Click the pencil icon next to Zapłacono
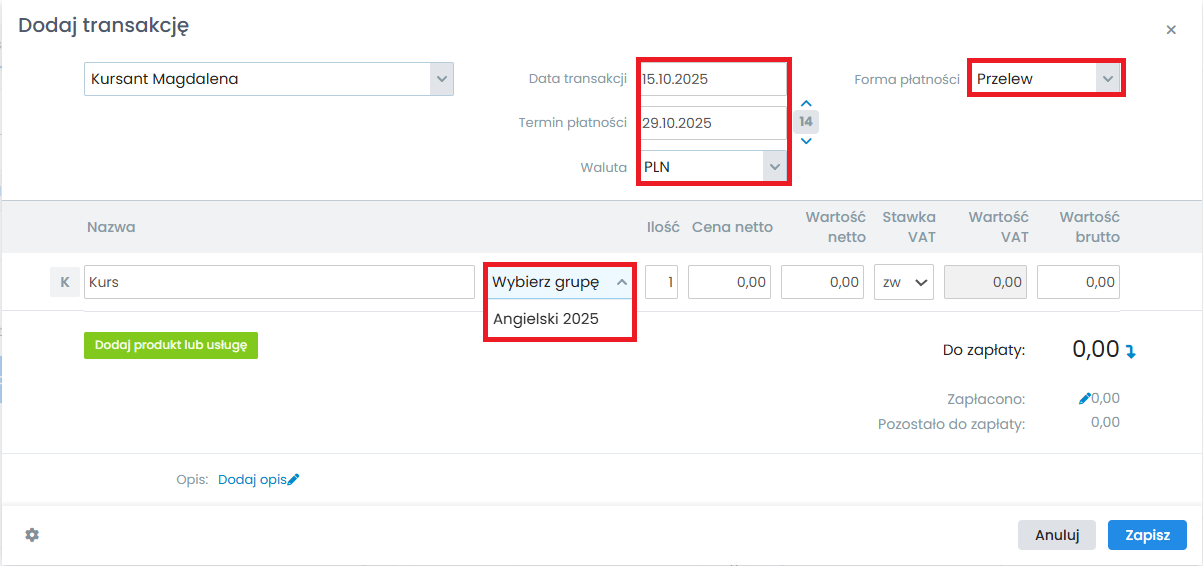This screenshot has height=566, width=1203. point(1085,398)
